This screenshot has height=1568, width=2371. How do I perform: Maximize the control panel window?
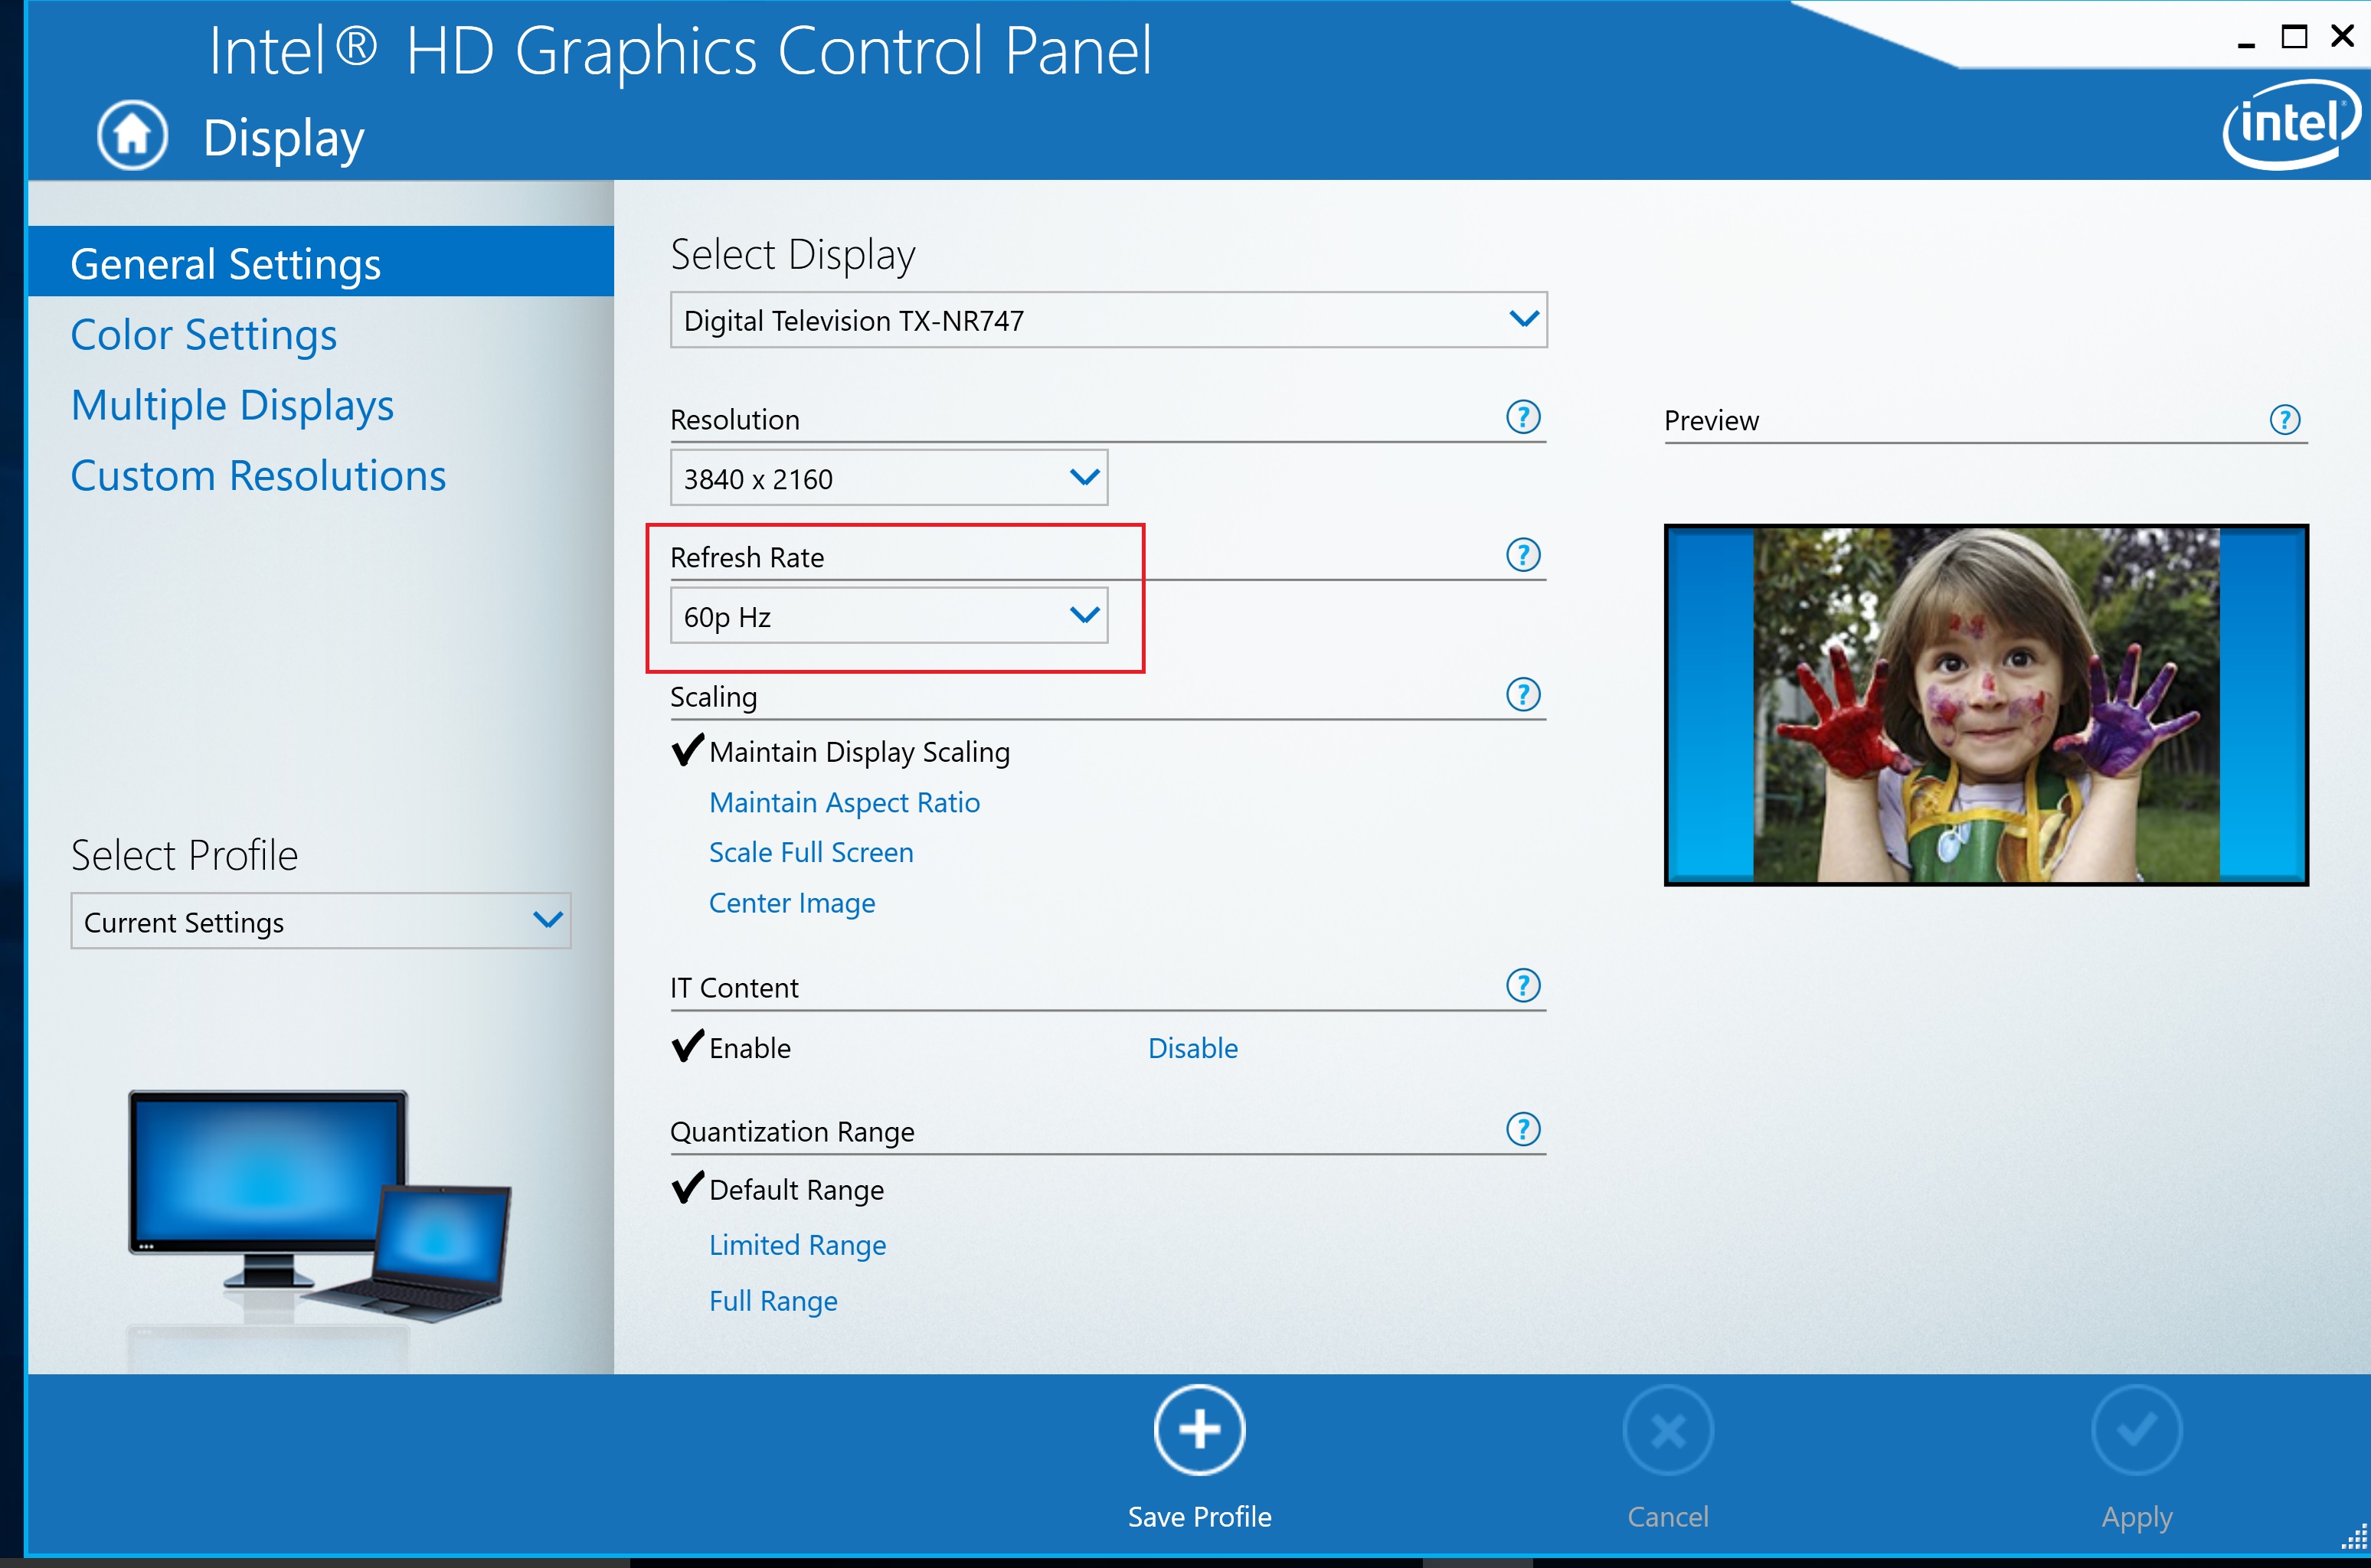click(x=2294, y=36)
